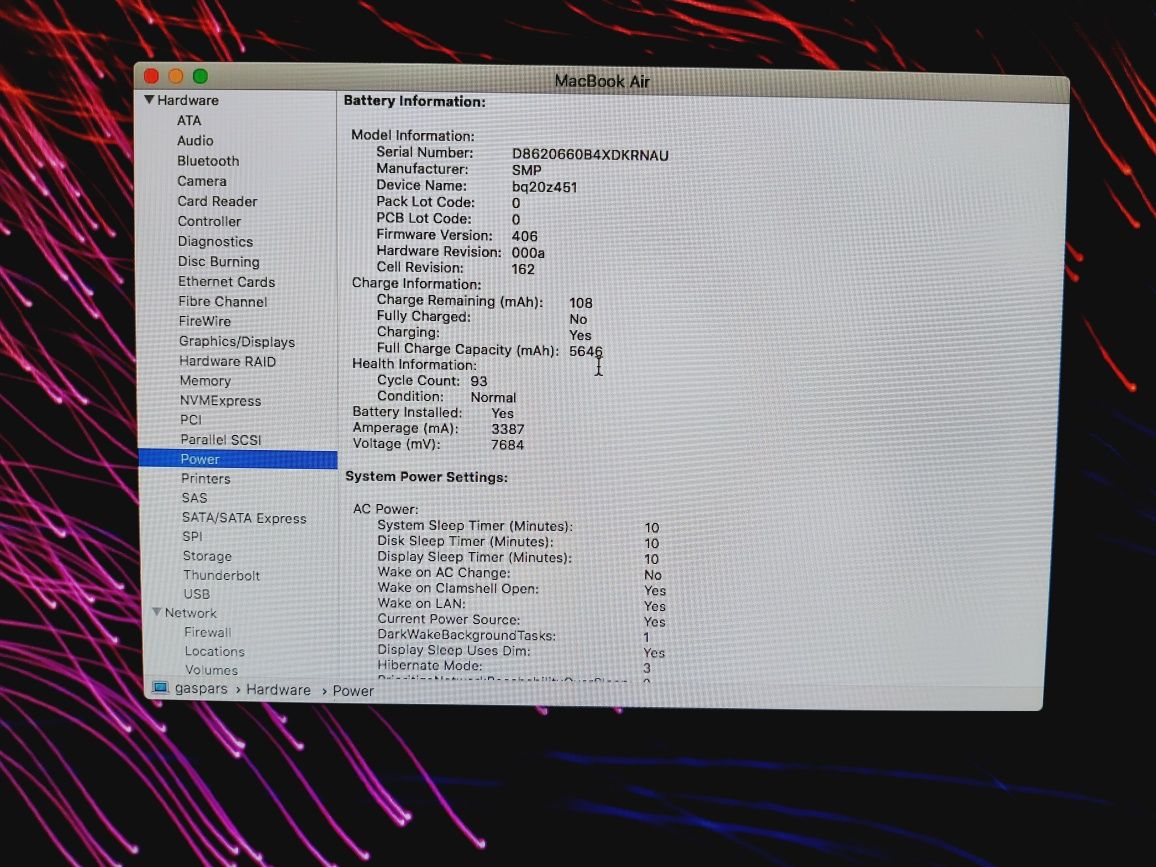
Task: Click the Voltage value 7684
Action: pos(507,445)
